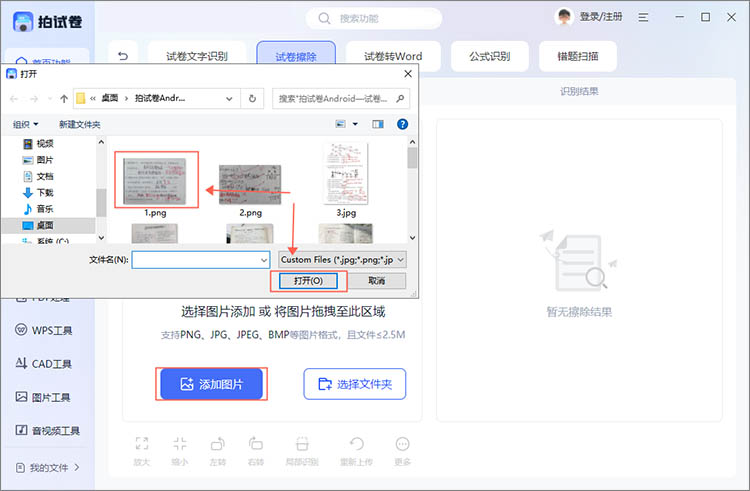This screenshot has width=750, height=491.
Task: Click the re-upload (重新上传) icon
Action: point(356,444)
